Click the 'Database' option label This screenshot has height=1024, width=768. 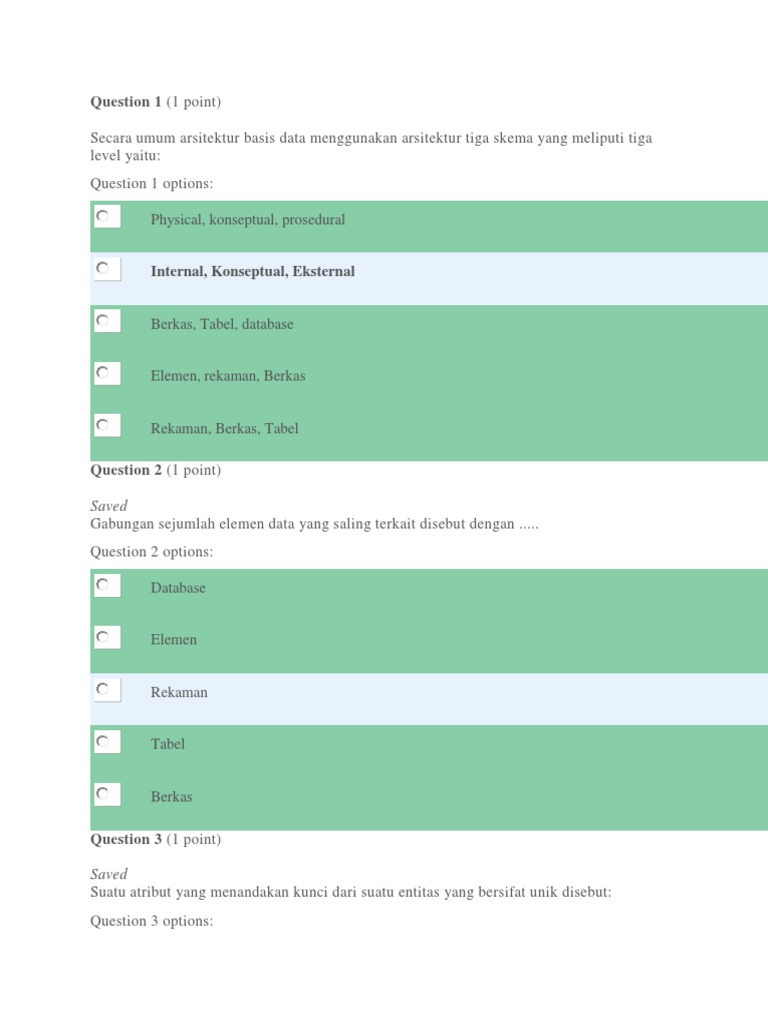178,588
